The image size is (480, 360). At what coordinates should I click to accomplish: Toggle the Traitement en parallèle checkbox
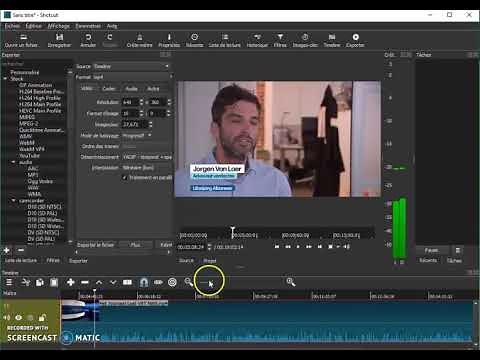tap(125, 178)
